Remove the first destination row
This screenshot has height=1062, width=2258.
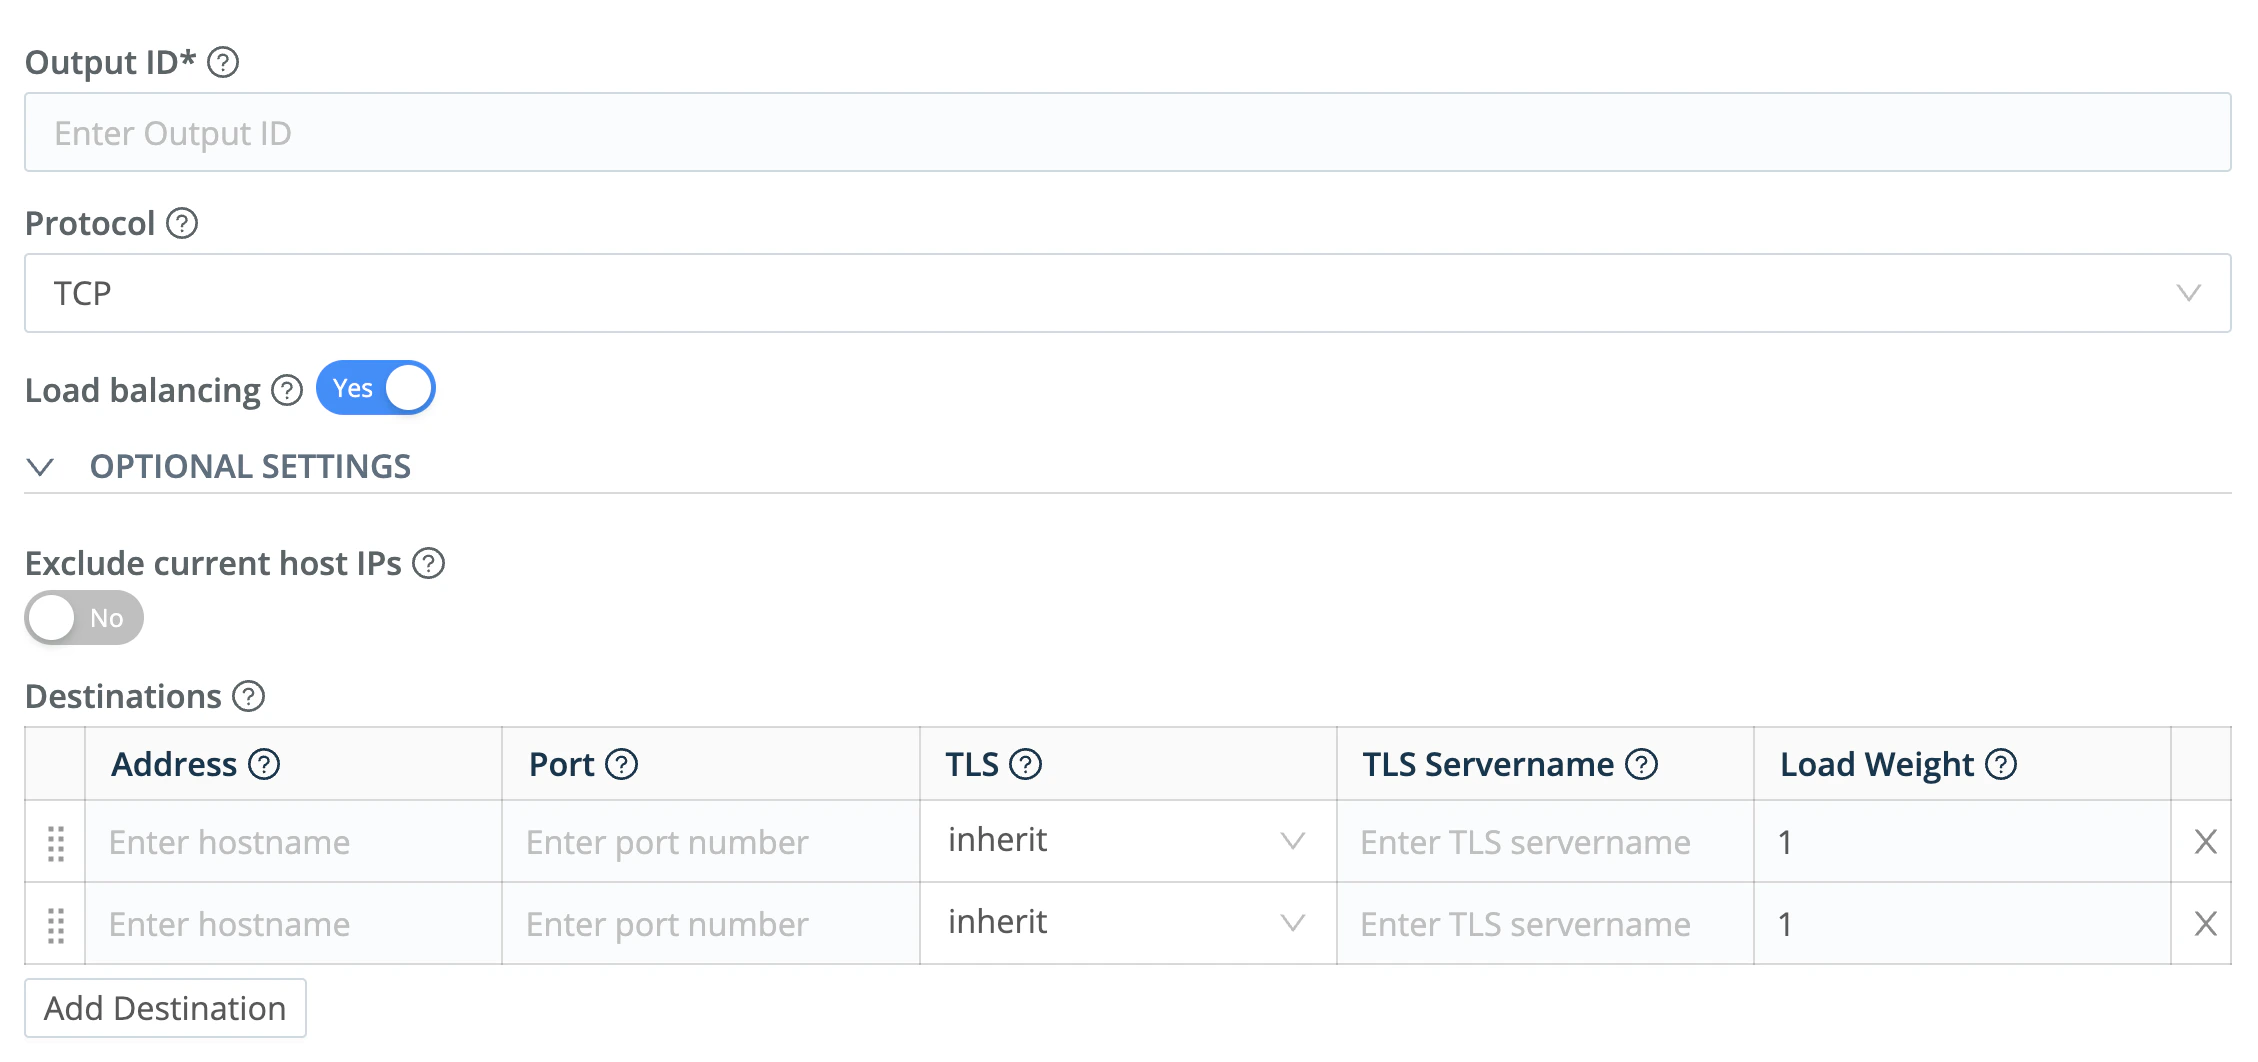coord(2205,842)
